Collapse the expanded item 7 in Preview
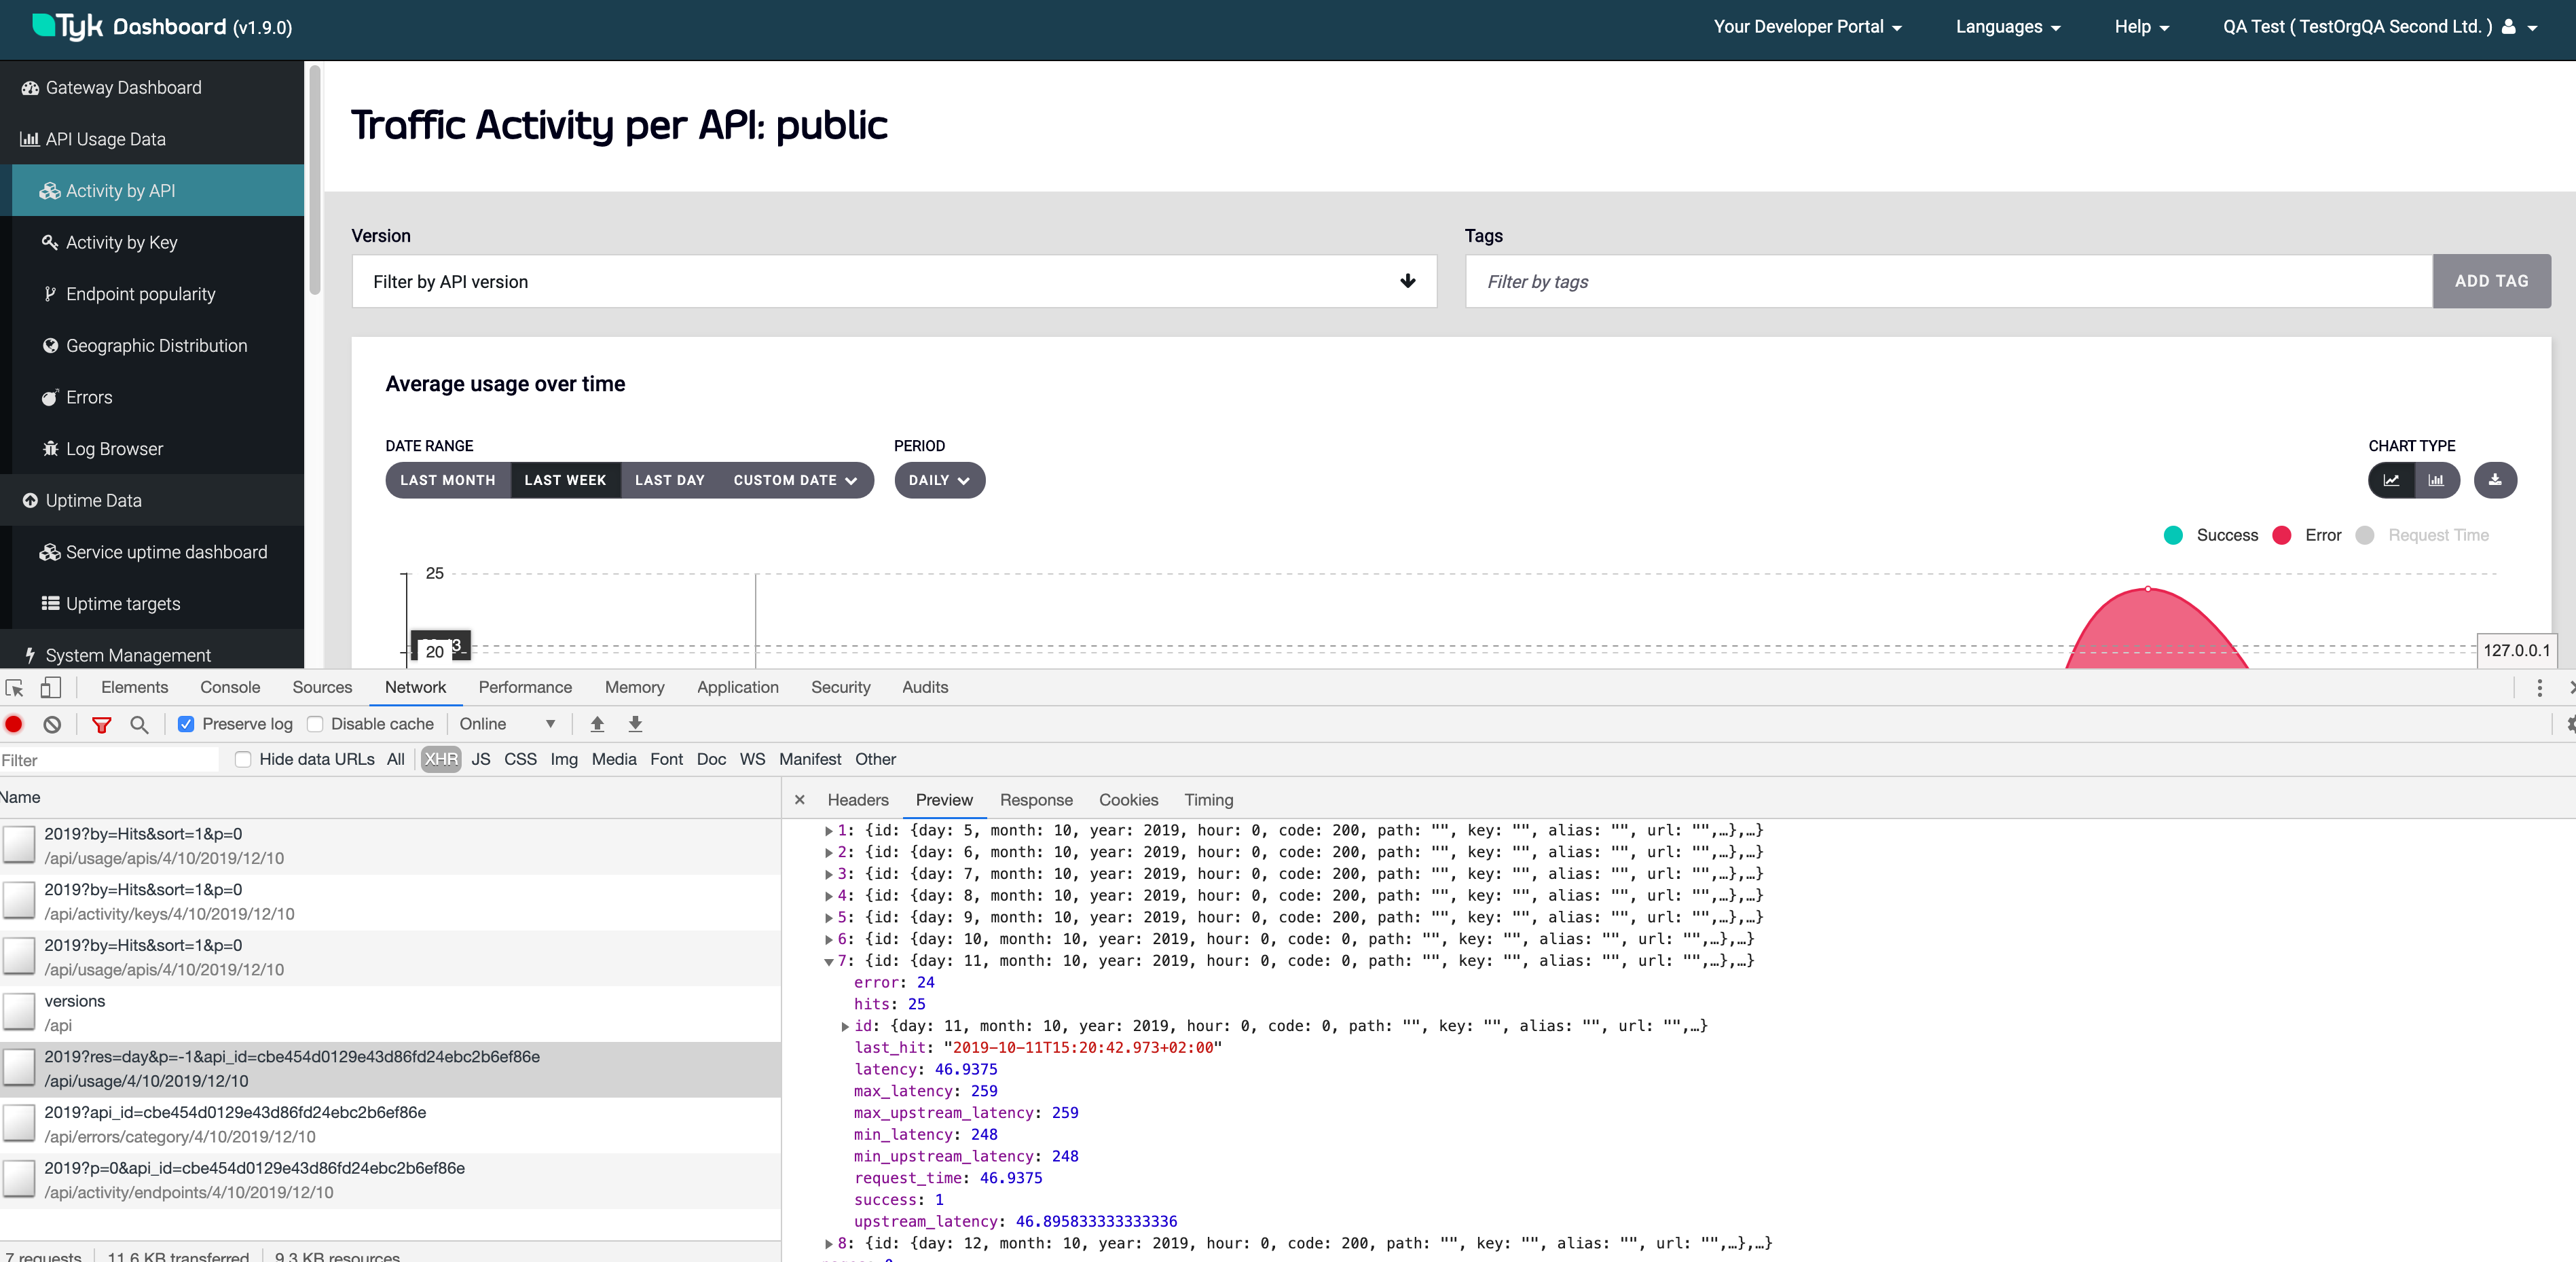The height and width of the screenshot is (1262, 2576). pos(829,961)
